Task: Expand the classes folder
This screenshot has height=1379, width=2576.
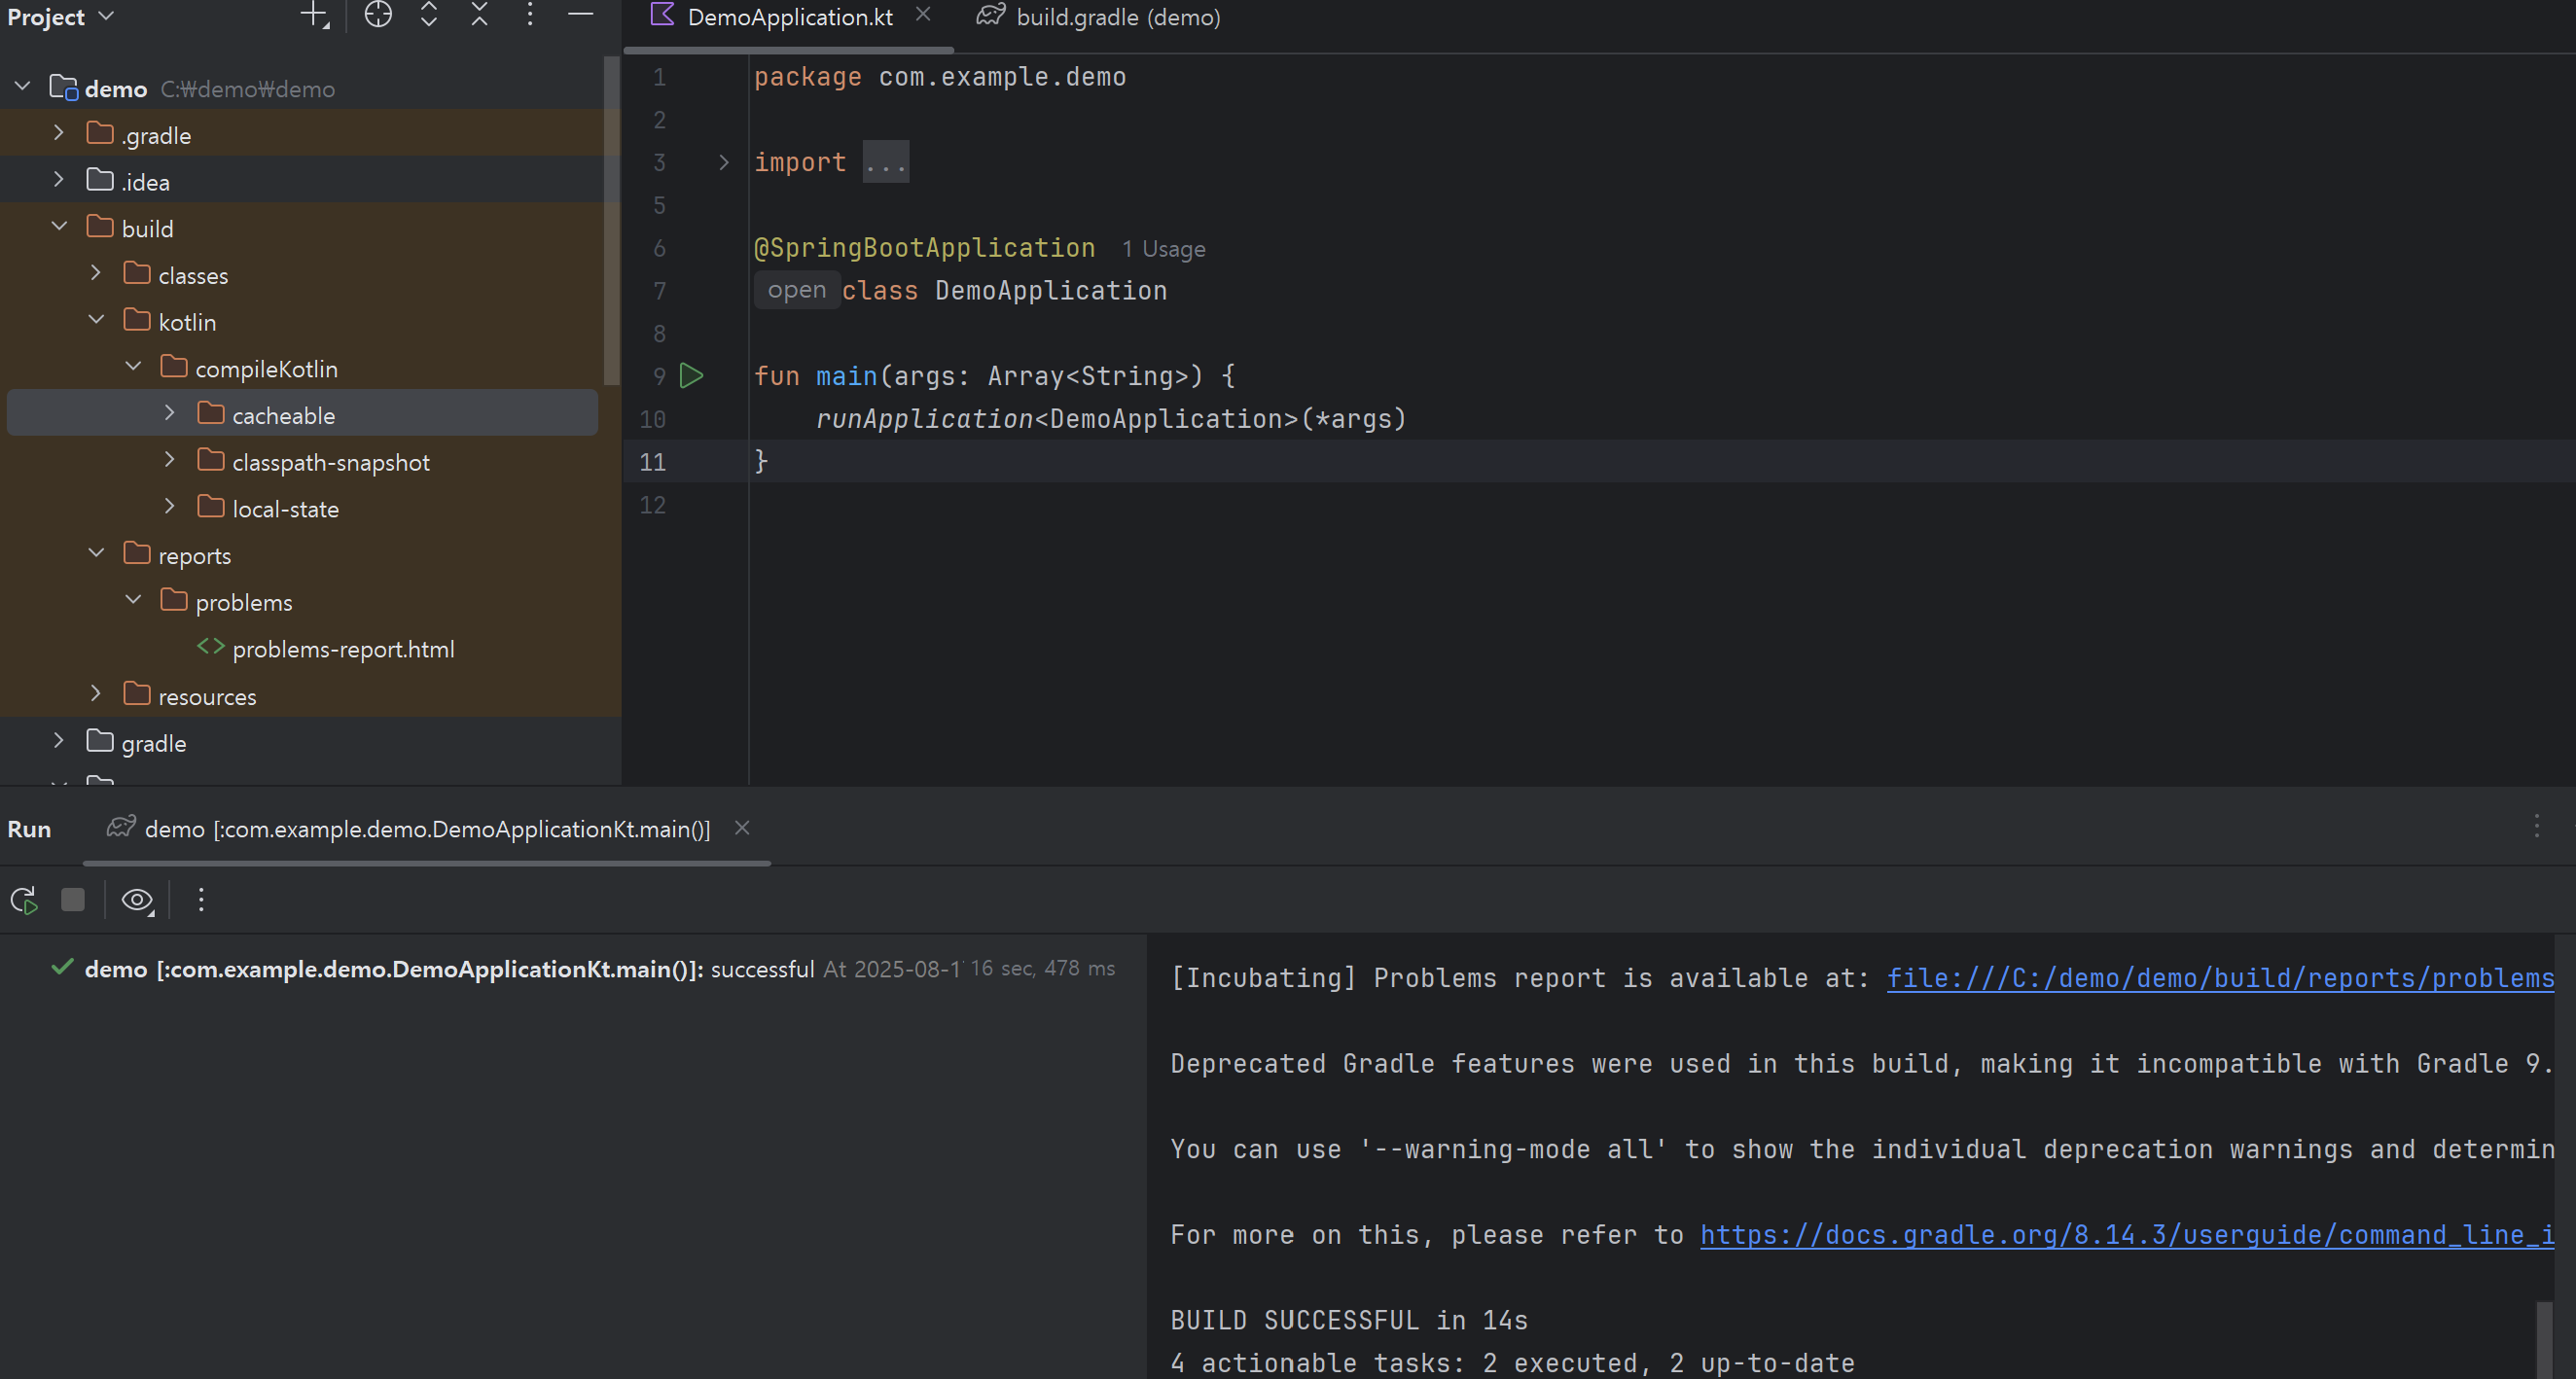Action: [x=96, y=273]
